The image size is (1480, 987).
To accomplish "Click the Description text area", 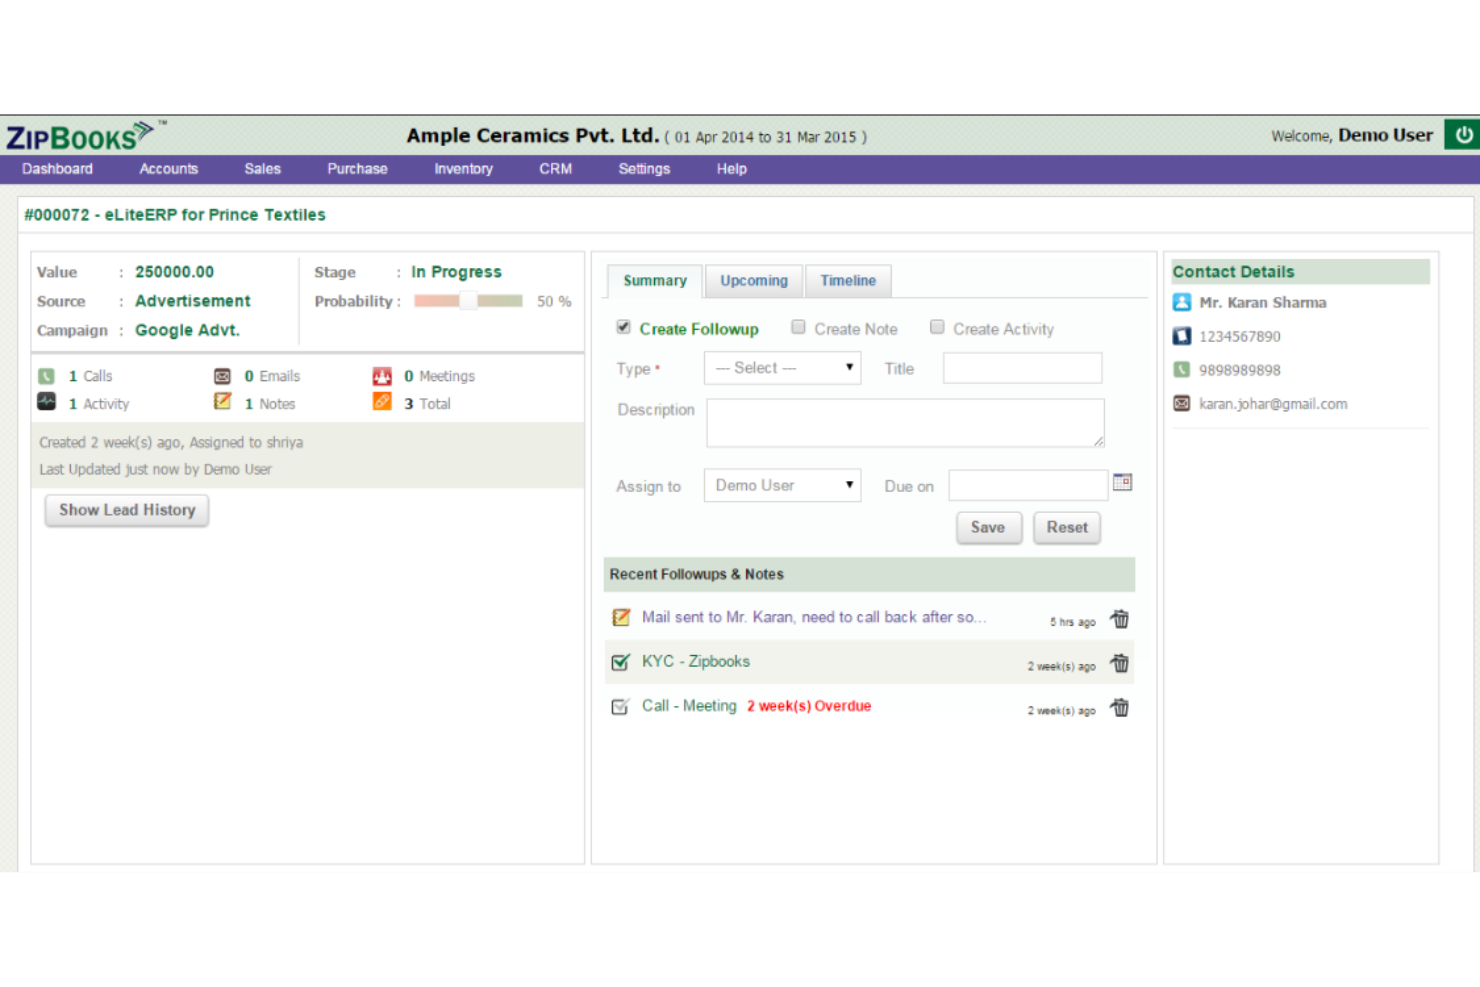I will coord(905,423).
